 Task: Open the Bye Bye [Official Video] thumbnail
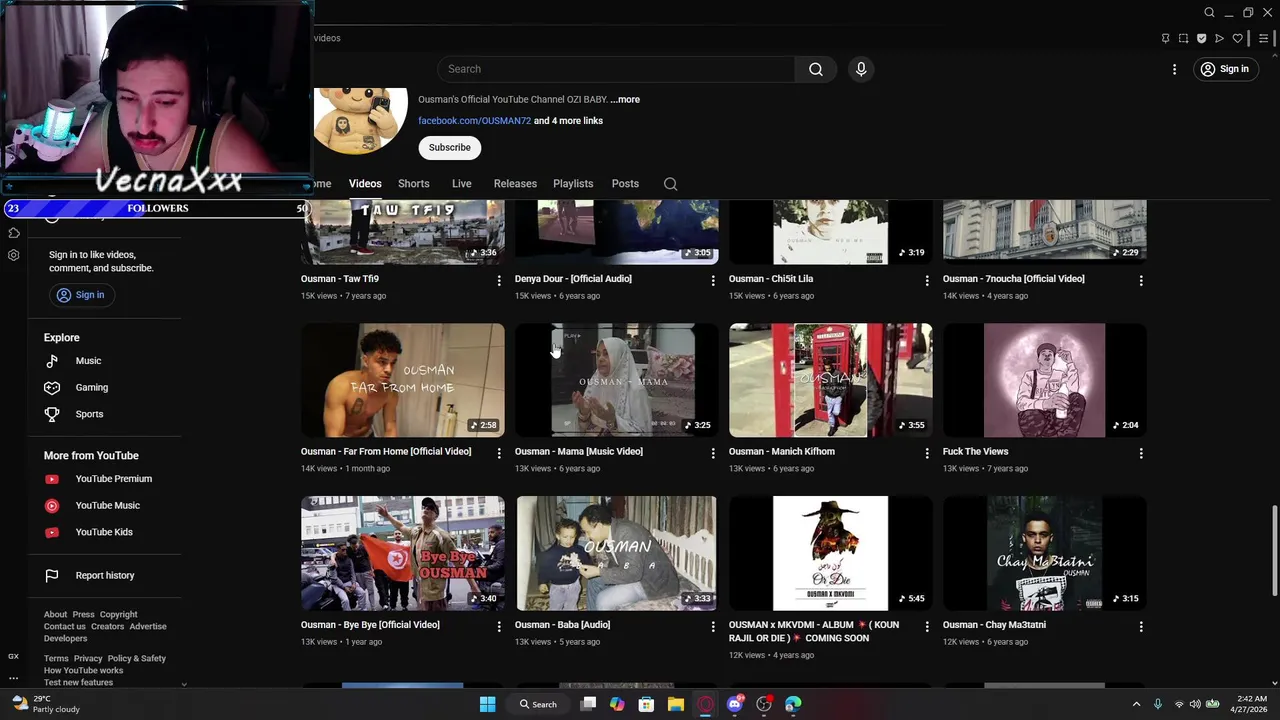(x=403, y=553)
